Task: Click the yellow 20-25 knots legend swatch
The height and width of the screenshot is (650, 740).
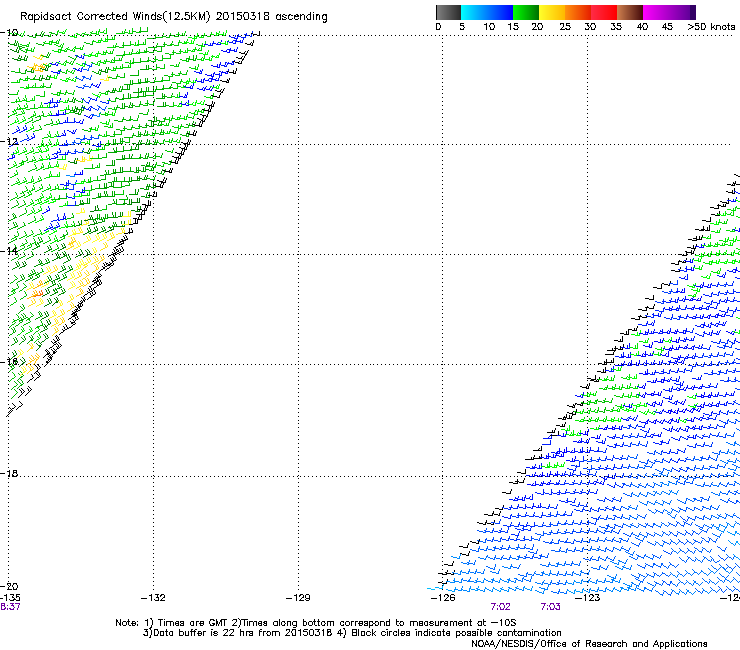Action: tap(552, 12)
